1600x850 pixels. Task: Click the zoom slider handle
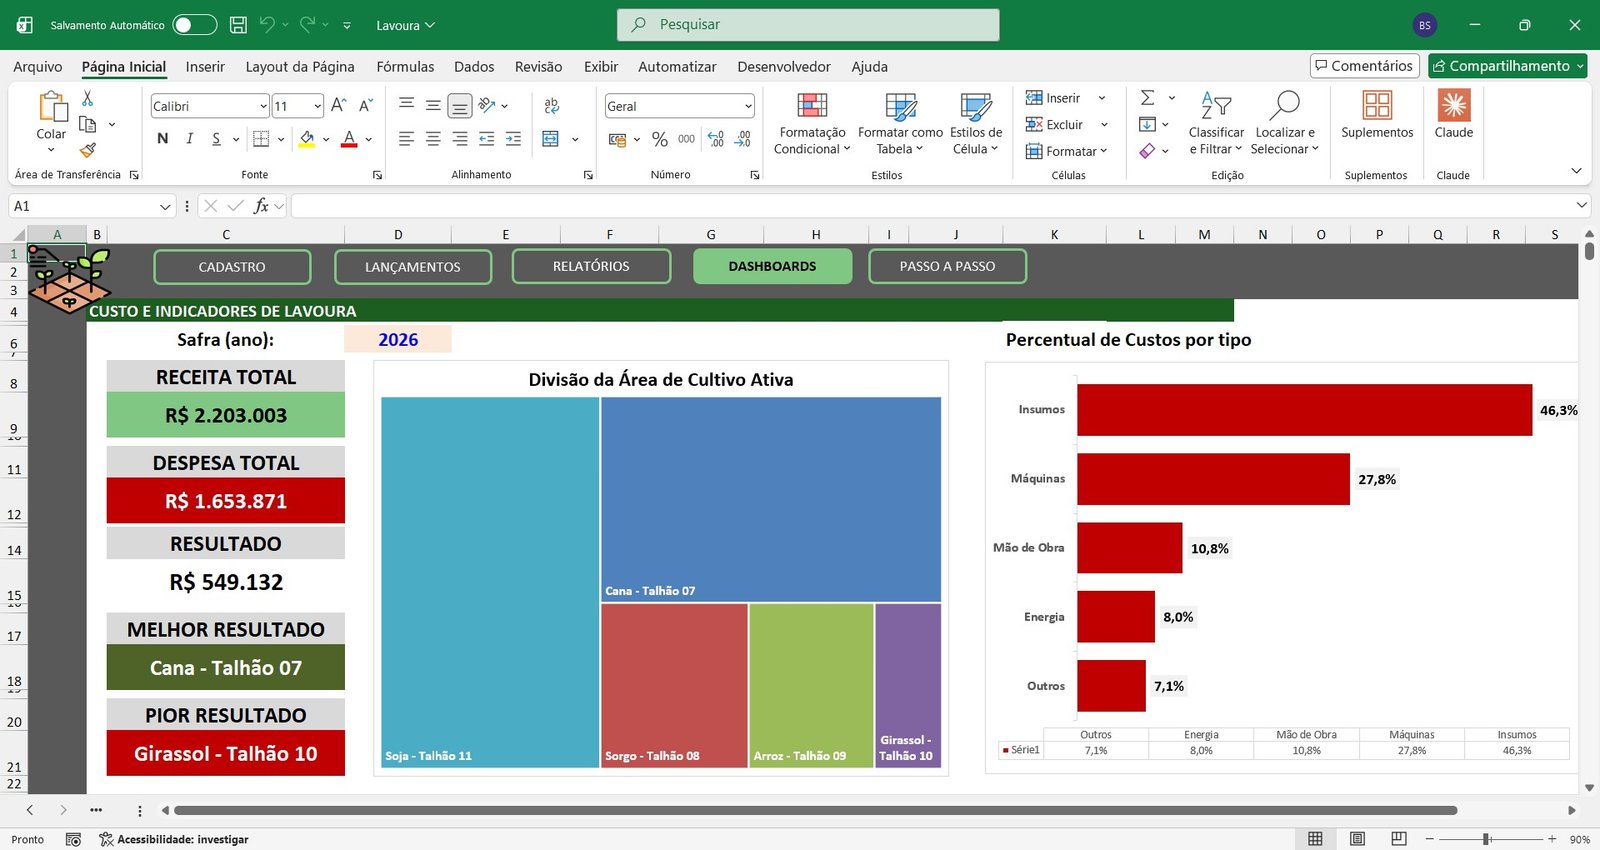(x=1487, y=839)
